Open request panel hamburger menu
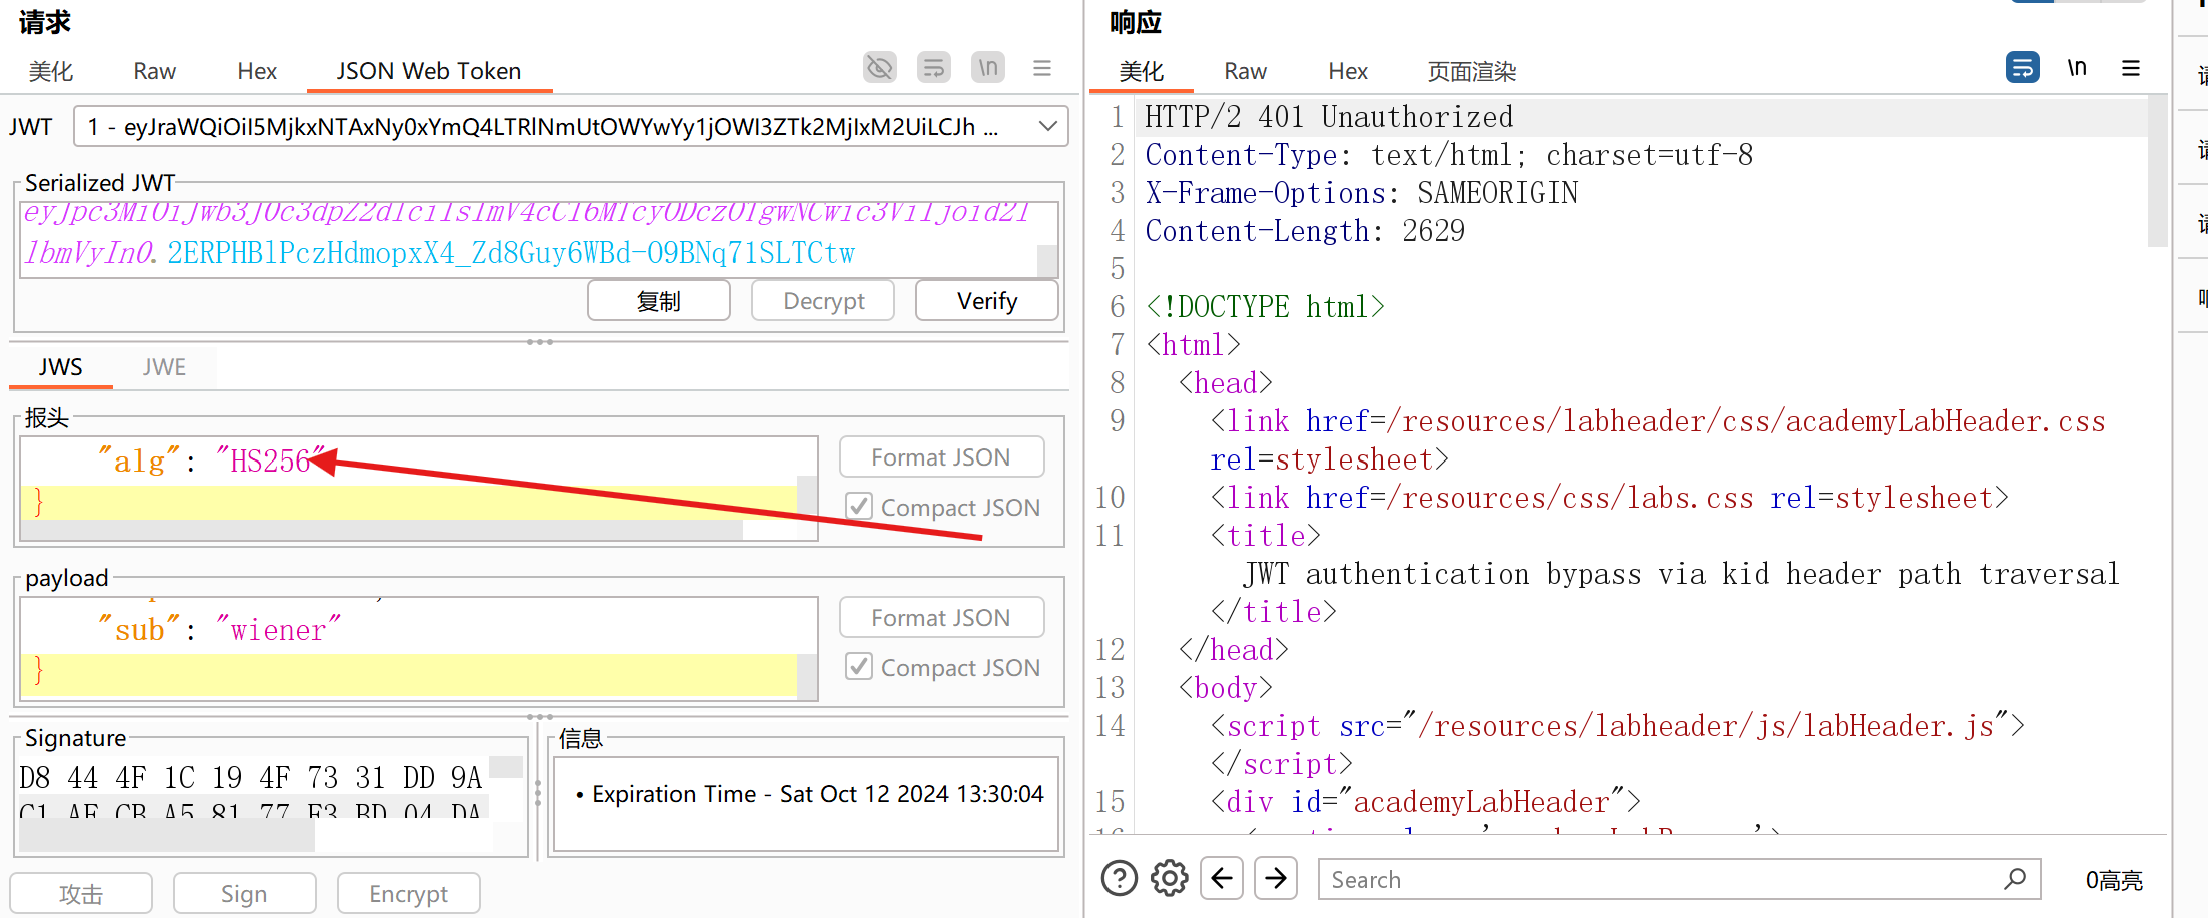This screenshot has width=2208, height=918. (x=1042, y=68)
